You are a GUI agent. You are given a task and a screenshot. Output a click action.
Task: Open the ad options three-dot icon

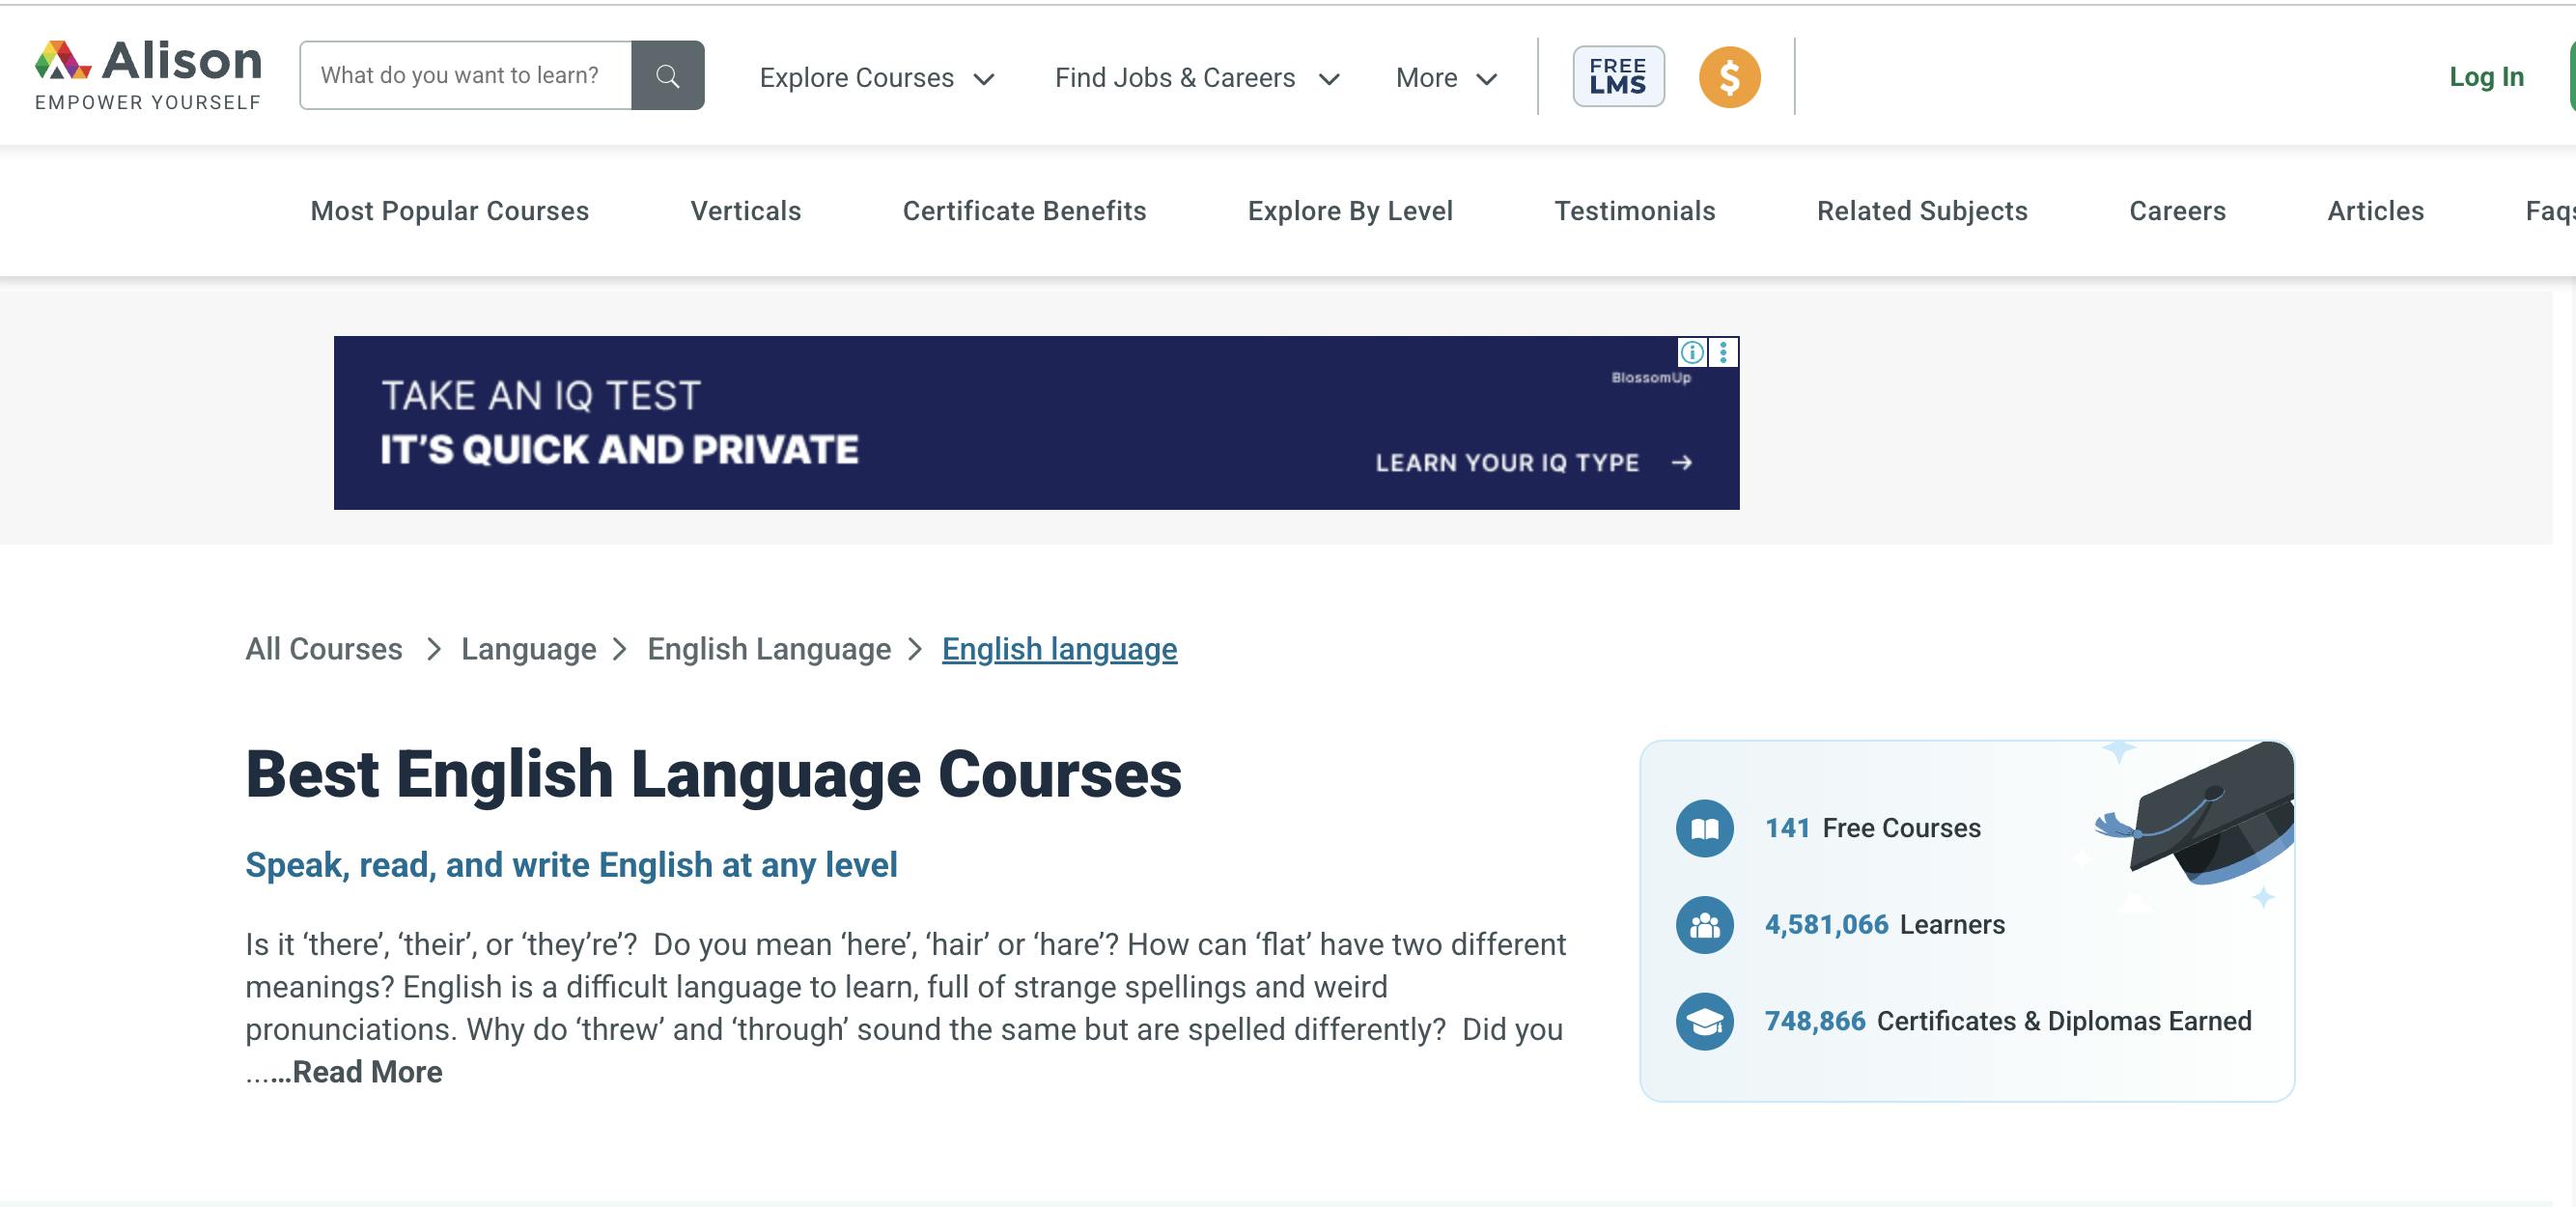point(1723,352)
